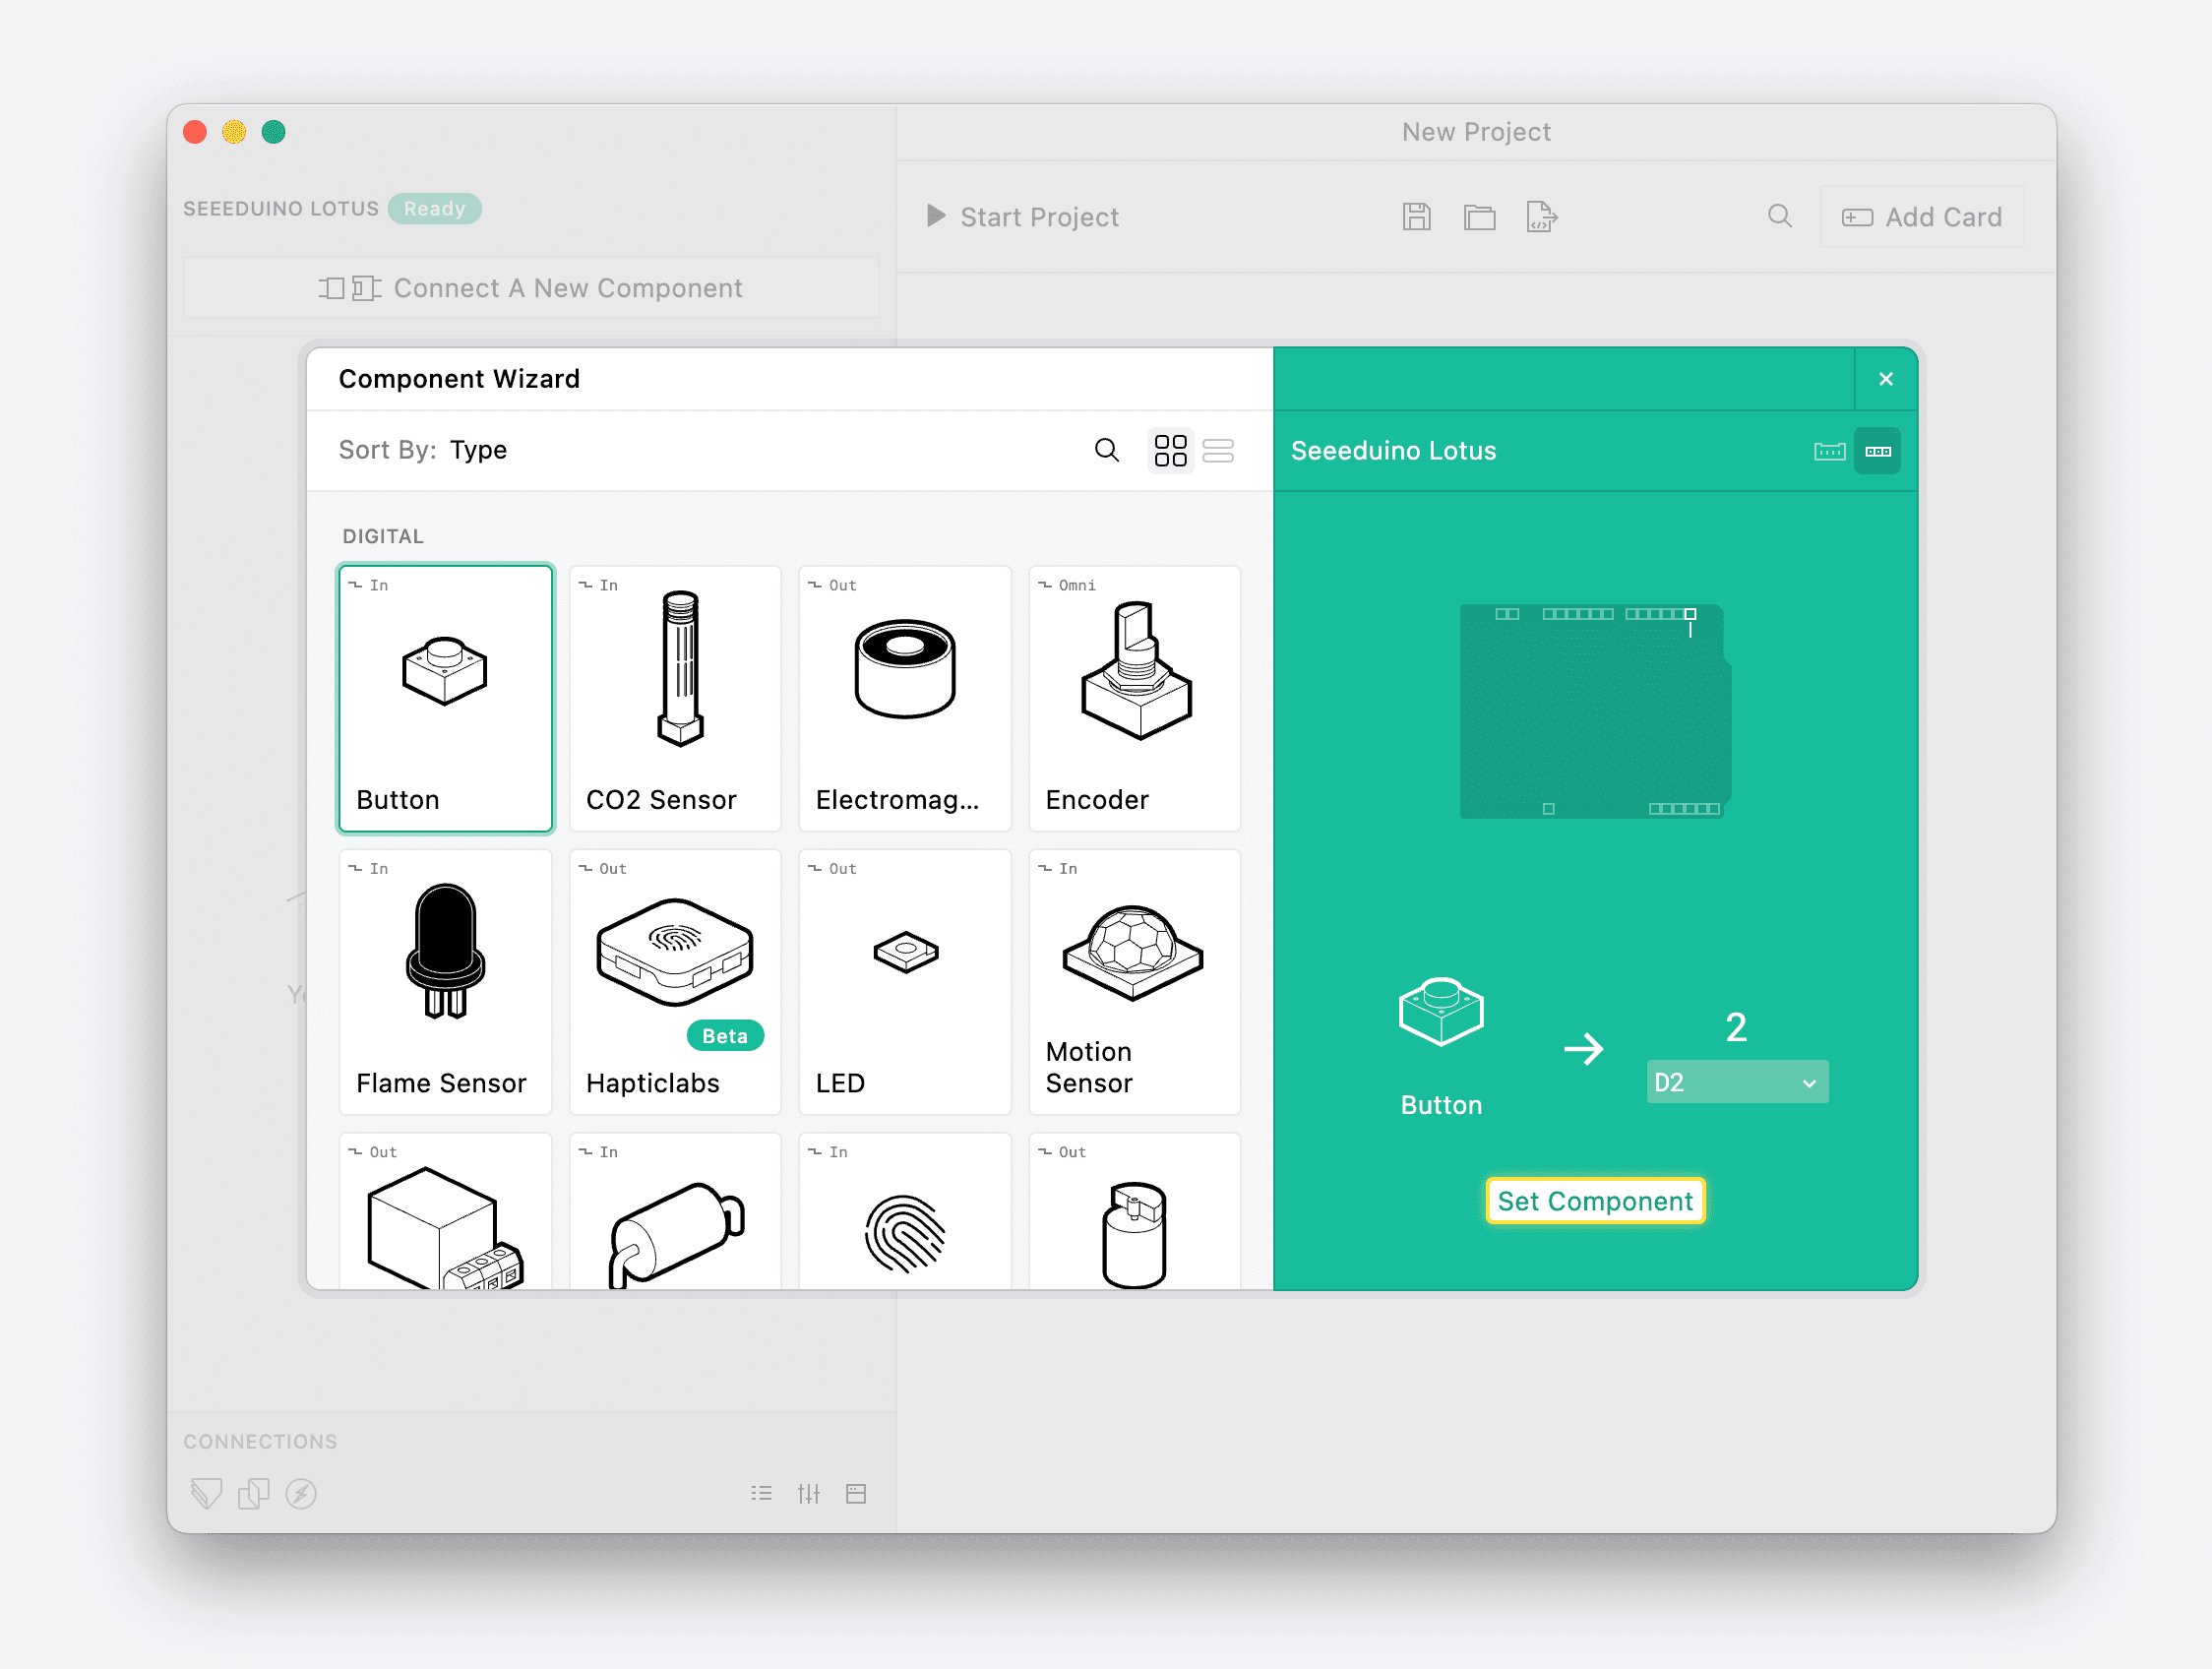Open the Sort By Type selector
Screen dimensions: 2212x1669
coord(478,450)
